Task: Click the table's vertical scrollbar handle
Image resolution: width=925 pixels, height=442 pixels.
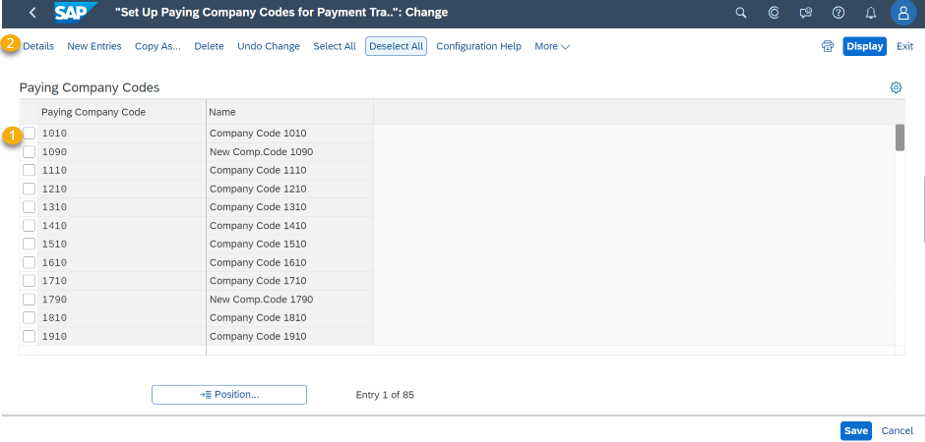Action: coord(900,137)
